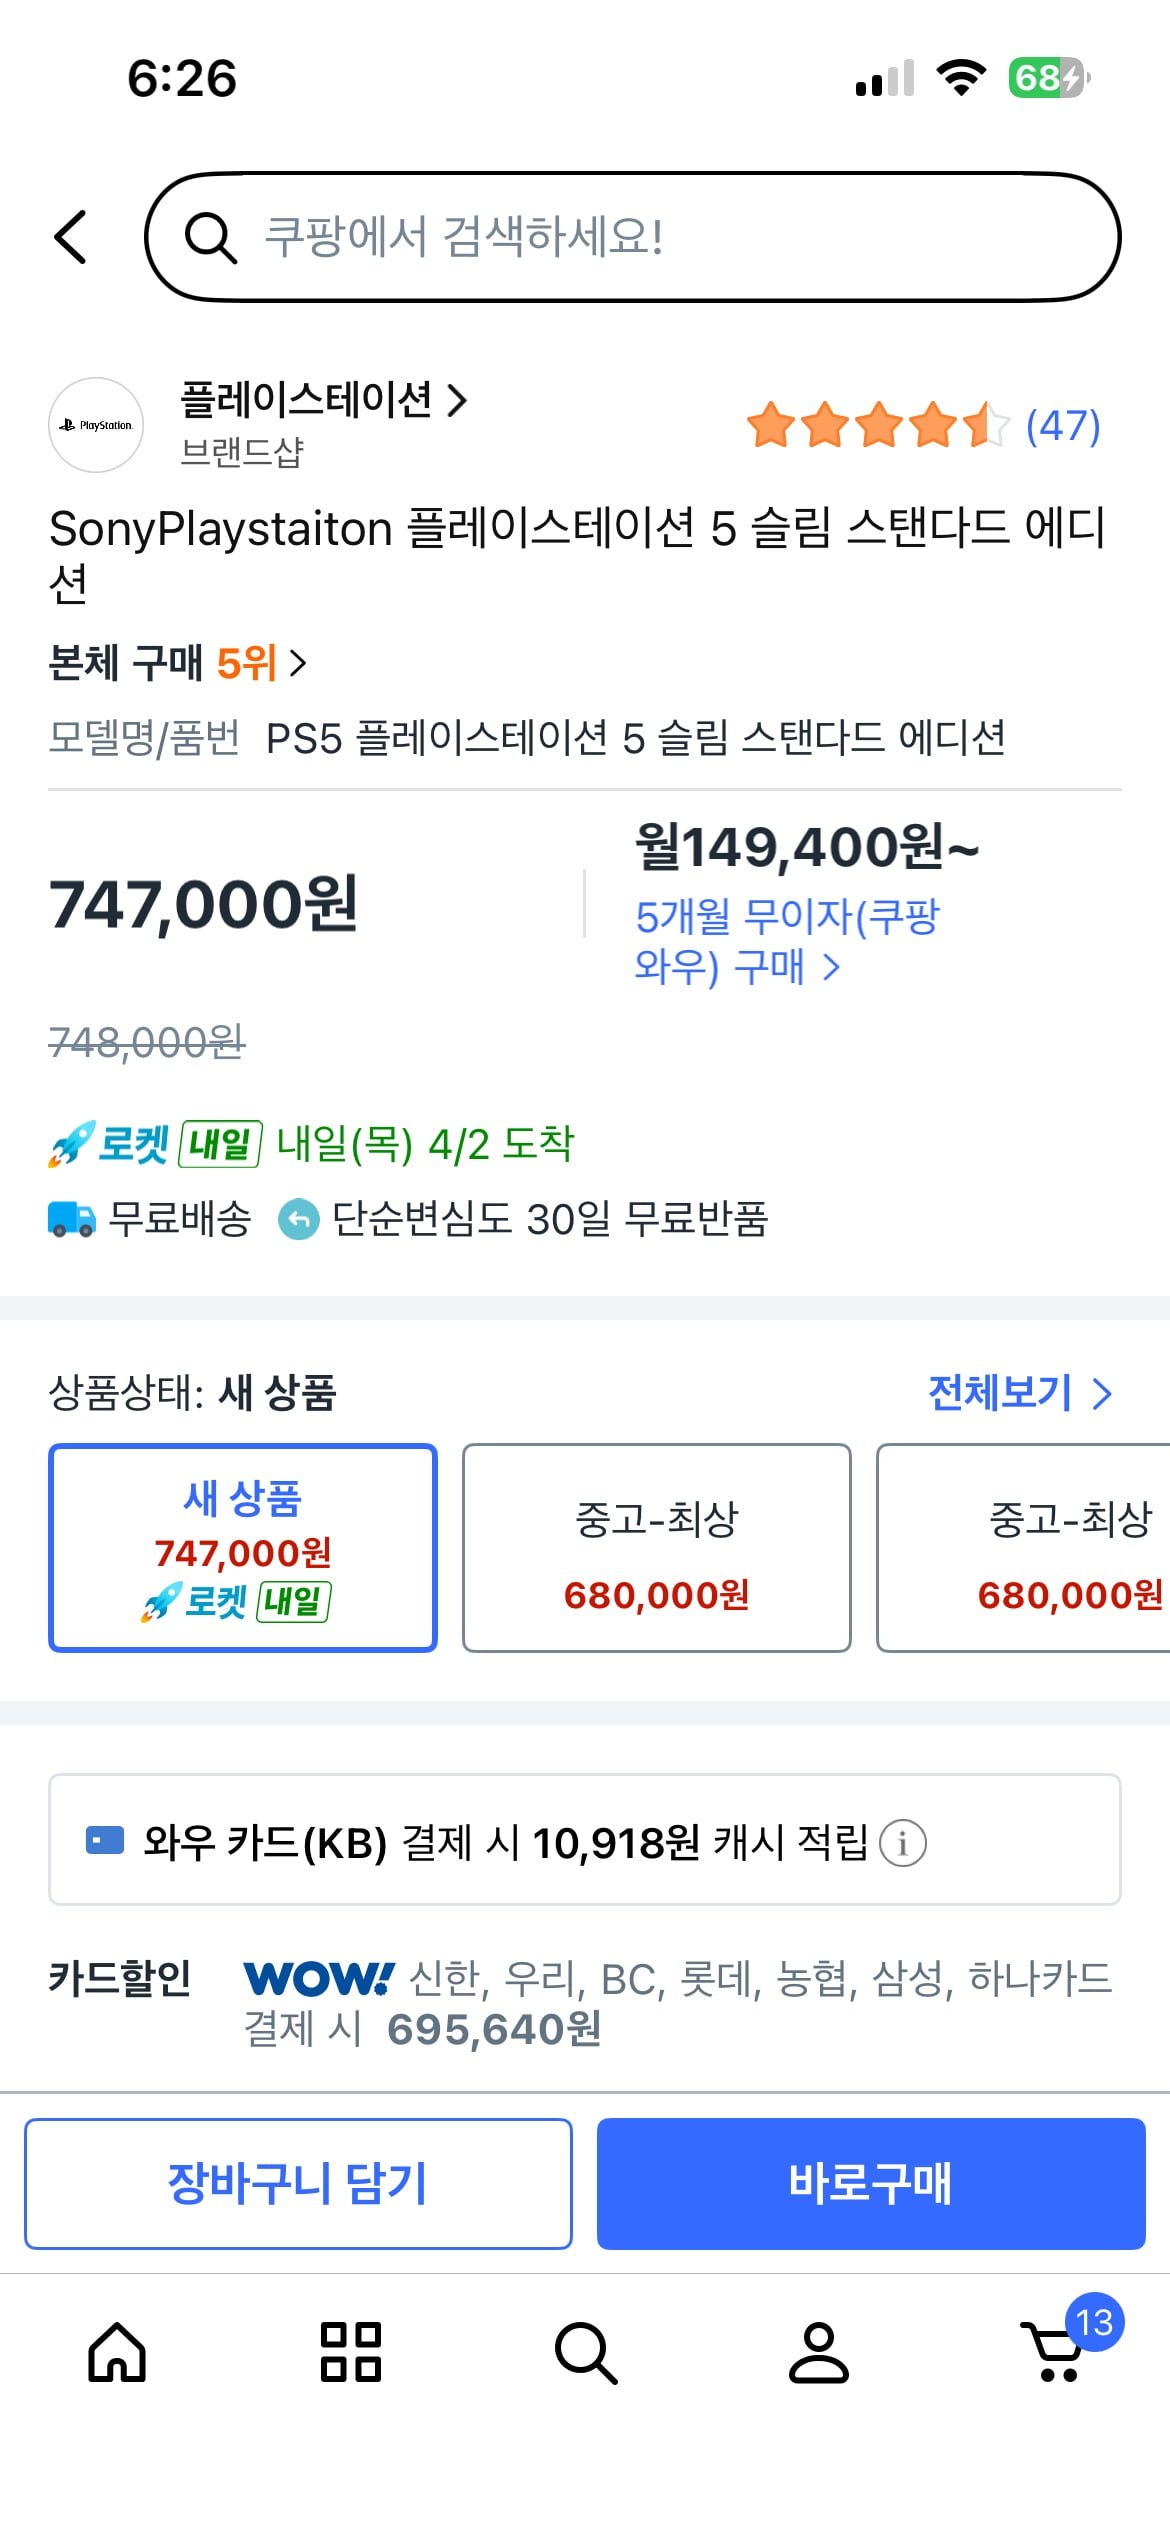Tap the back arrow icon

pos(71,238)
